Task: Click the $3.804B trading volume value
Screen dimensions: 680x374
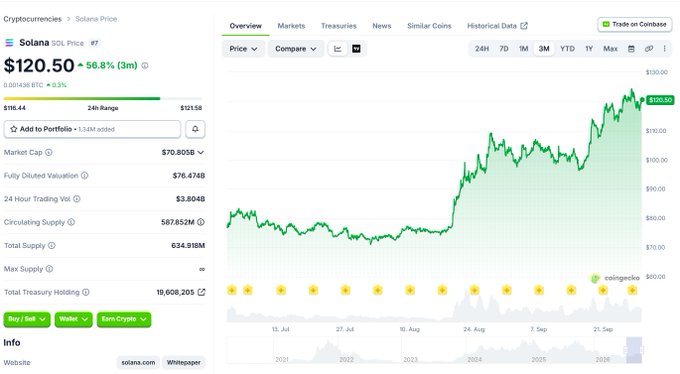Action: (x=190, y=199)
